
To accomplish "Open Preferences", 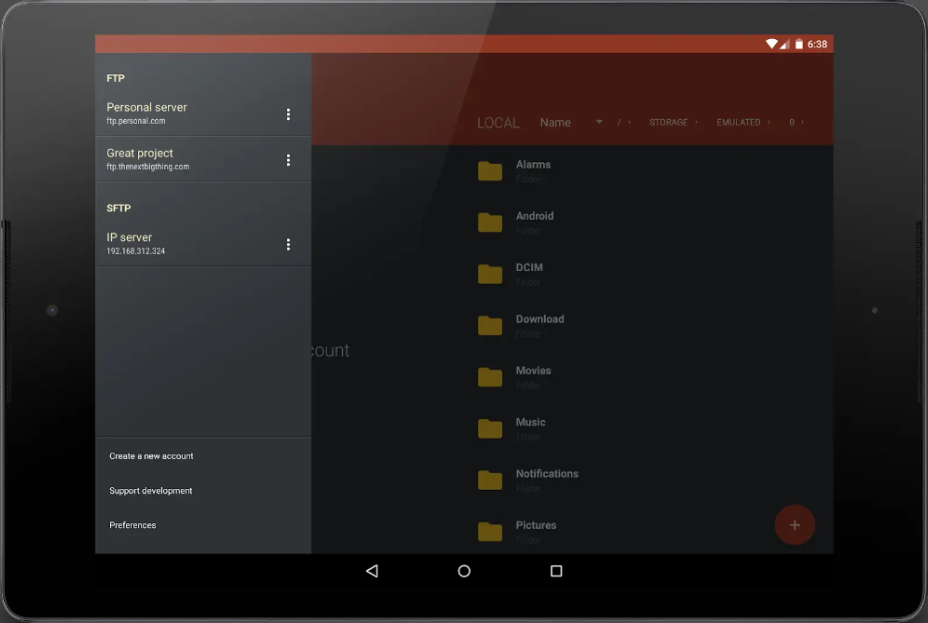I will [x=133, y=525].
